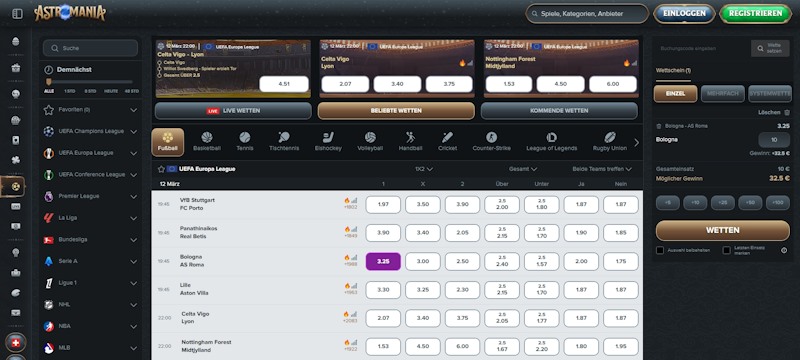Click trash icon next to Löschen
Screen dimensions: 800x360
coord(787,112)
